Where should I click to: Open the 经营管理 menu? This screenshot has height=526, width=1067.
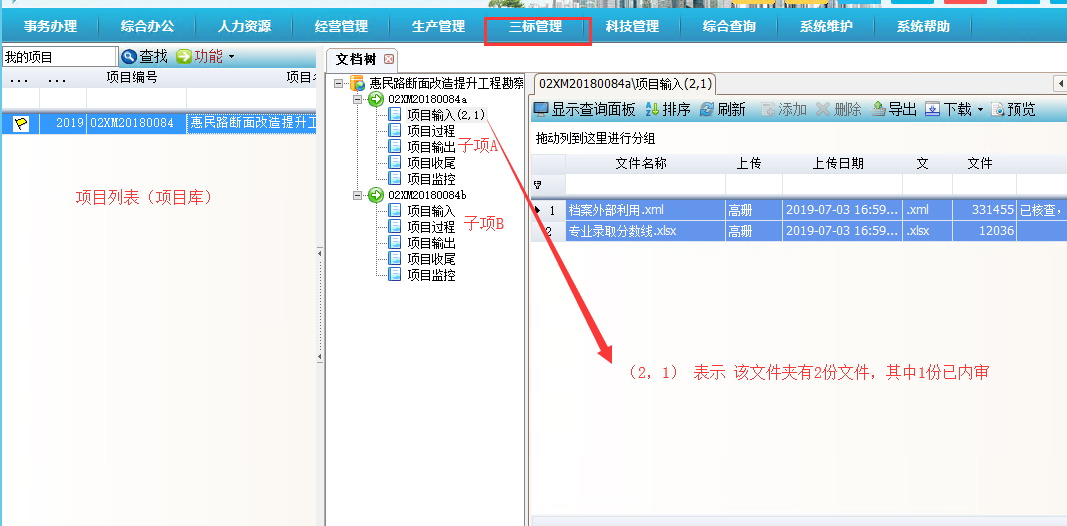[x=341, y=27]
